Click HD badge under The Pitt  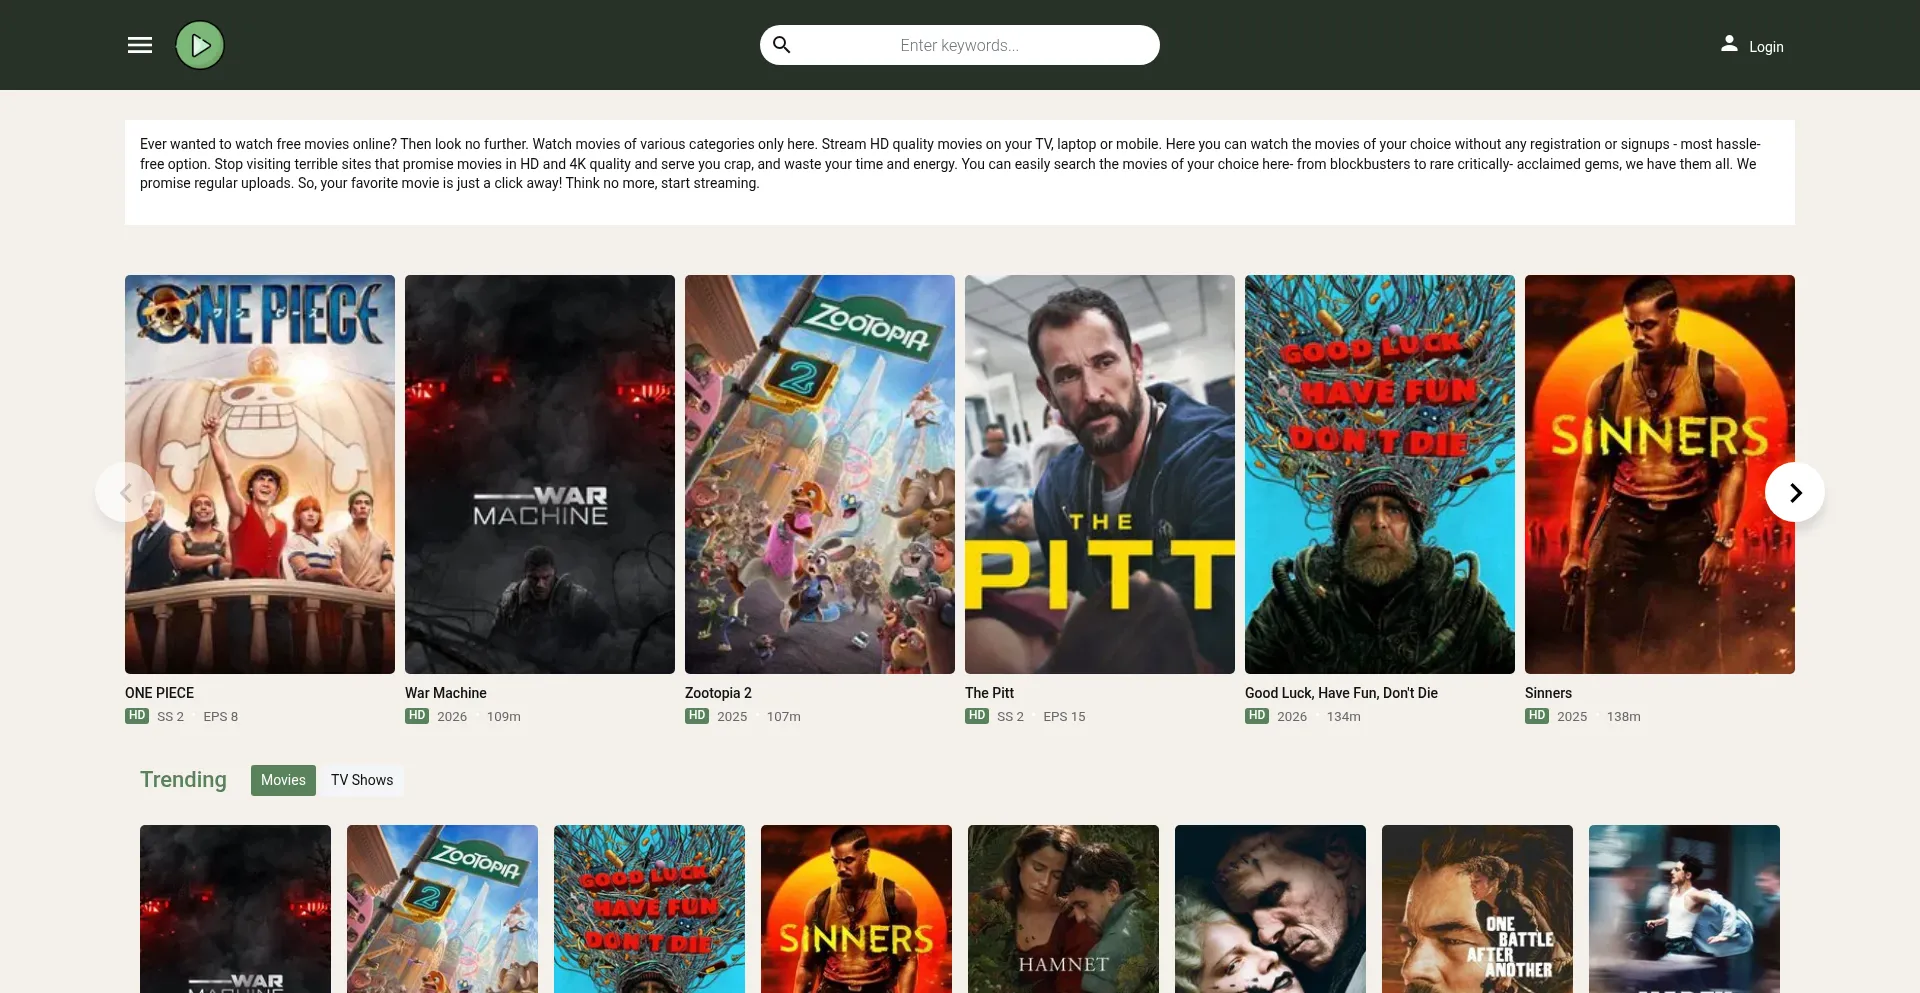pyautogui.click(x=977, y=716)
